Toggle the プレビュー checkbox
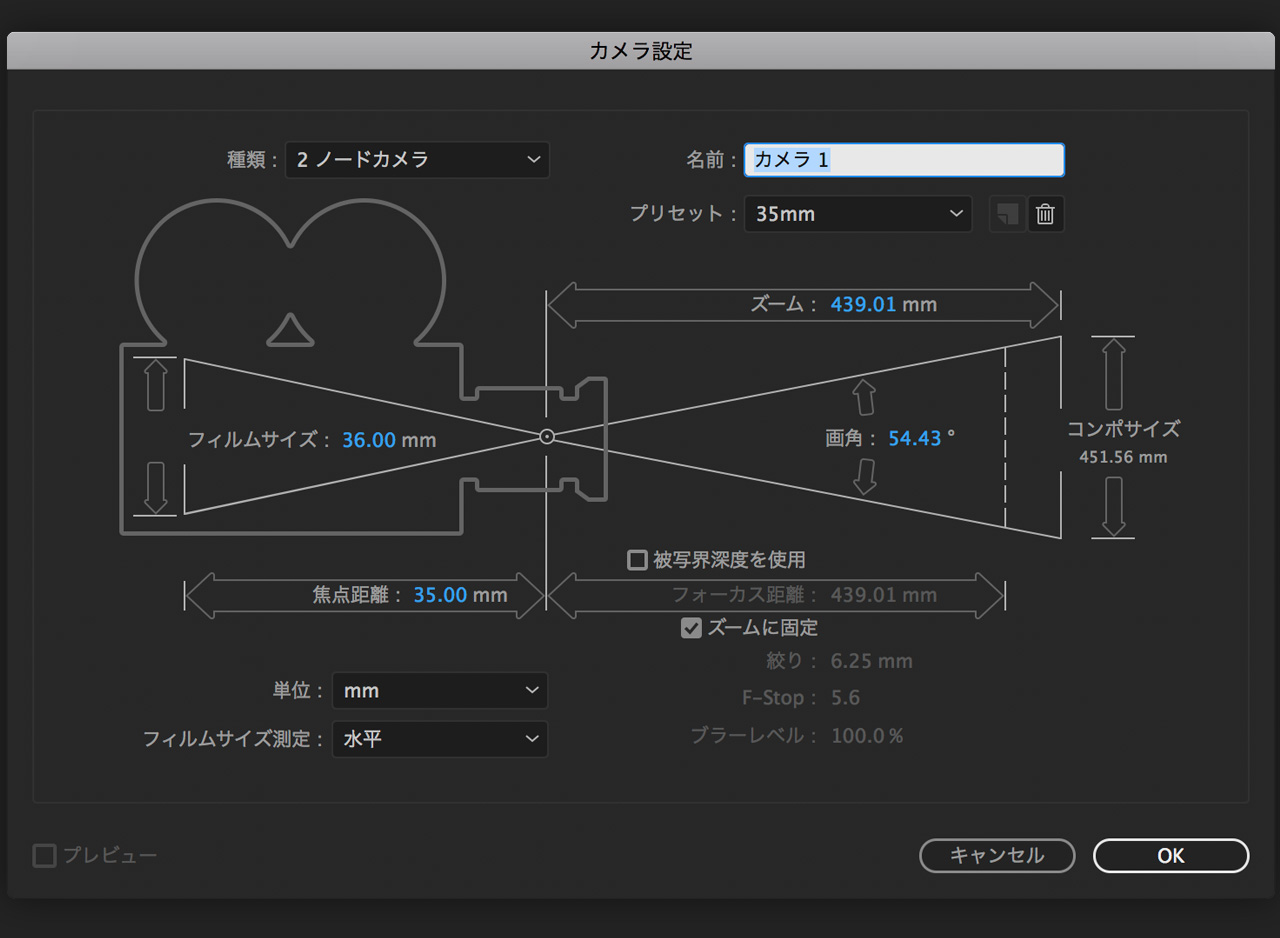The width and height of the screenshot is (1280, 938). [45, 856]
